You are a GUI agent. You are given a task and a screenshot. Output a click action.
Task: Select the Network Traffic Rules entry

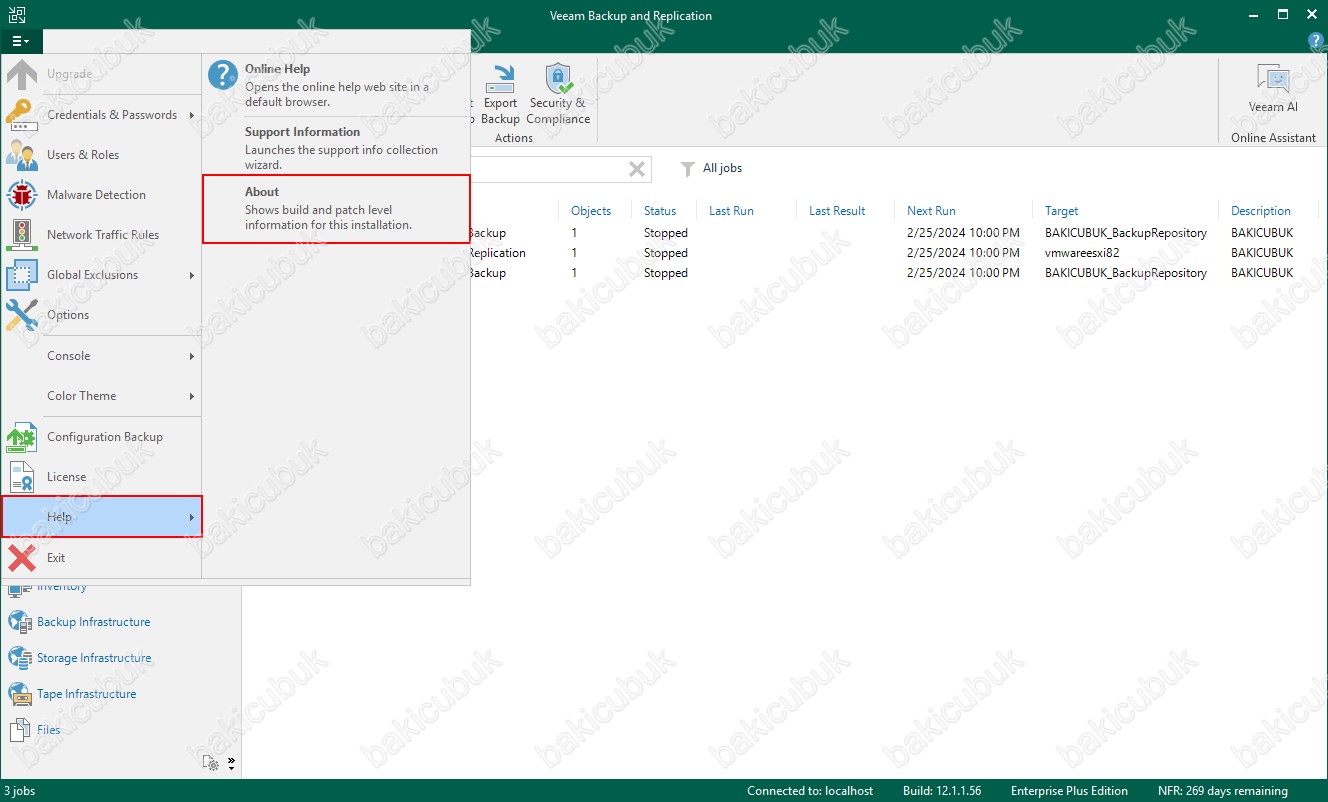[102, 235]
